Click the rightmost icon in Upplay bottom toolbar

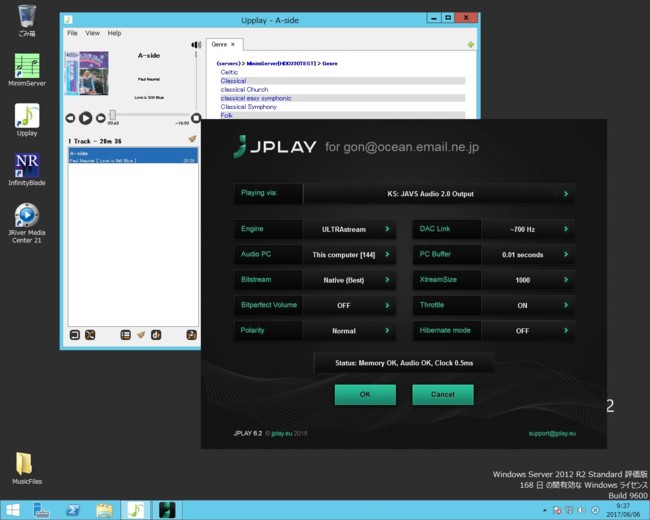[x=192, y=335]
